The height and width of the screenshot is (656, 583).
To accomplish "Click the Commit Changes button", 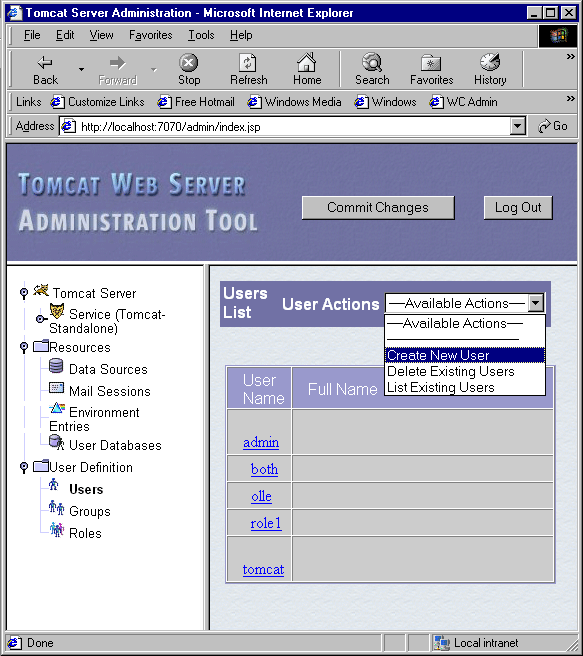I will coord(378,208).
